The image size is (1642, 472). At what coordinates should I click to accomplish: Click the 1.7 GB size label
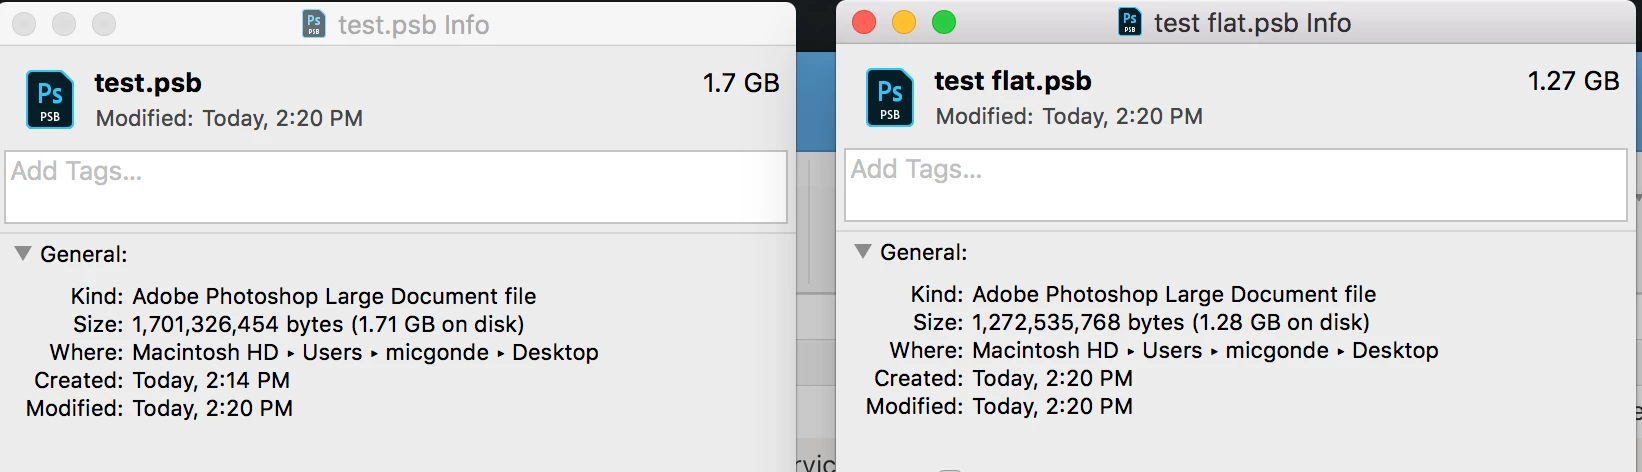741,83
